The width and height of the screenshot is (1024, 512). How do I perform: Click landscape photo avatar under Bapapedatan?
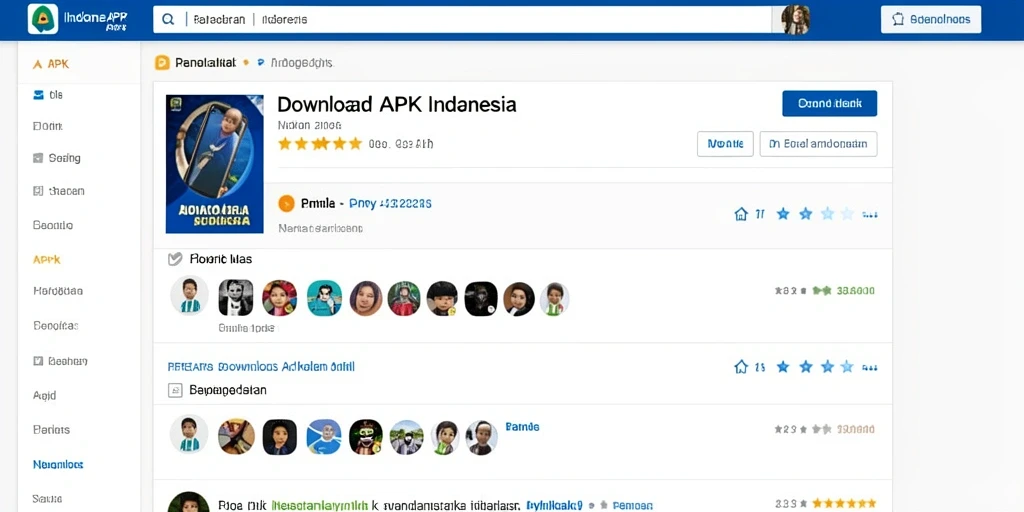[x=406, y=438]
